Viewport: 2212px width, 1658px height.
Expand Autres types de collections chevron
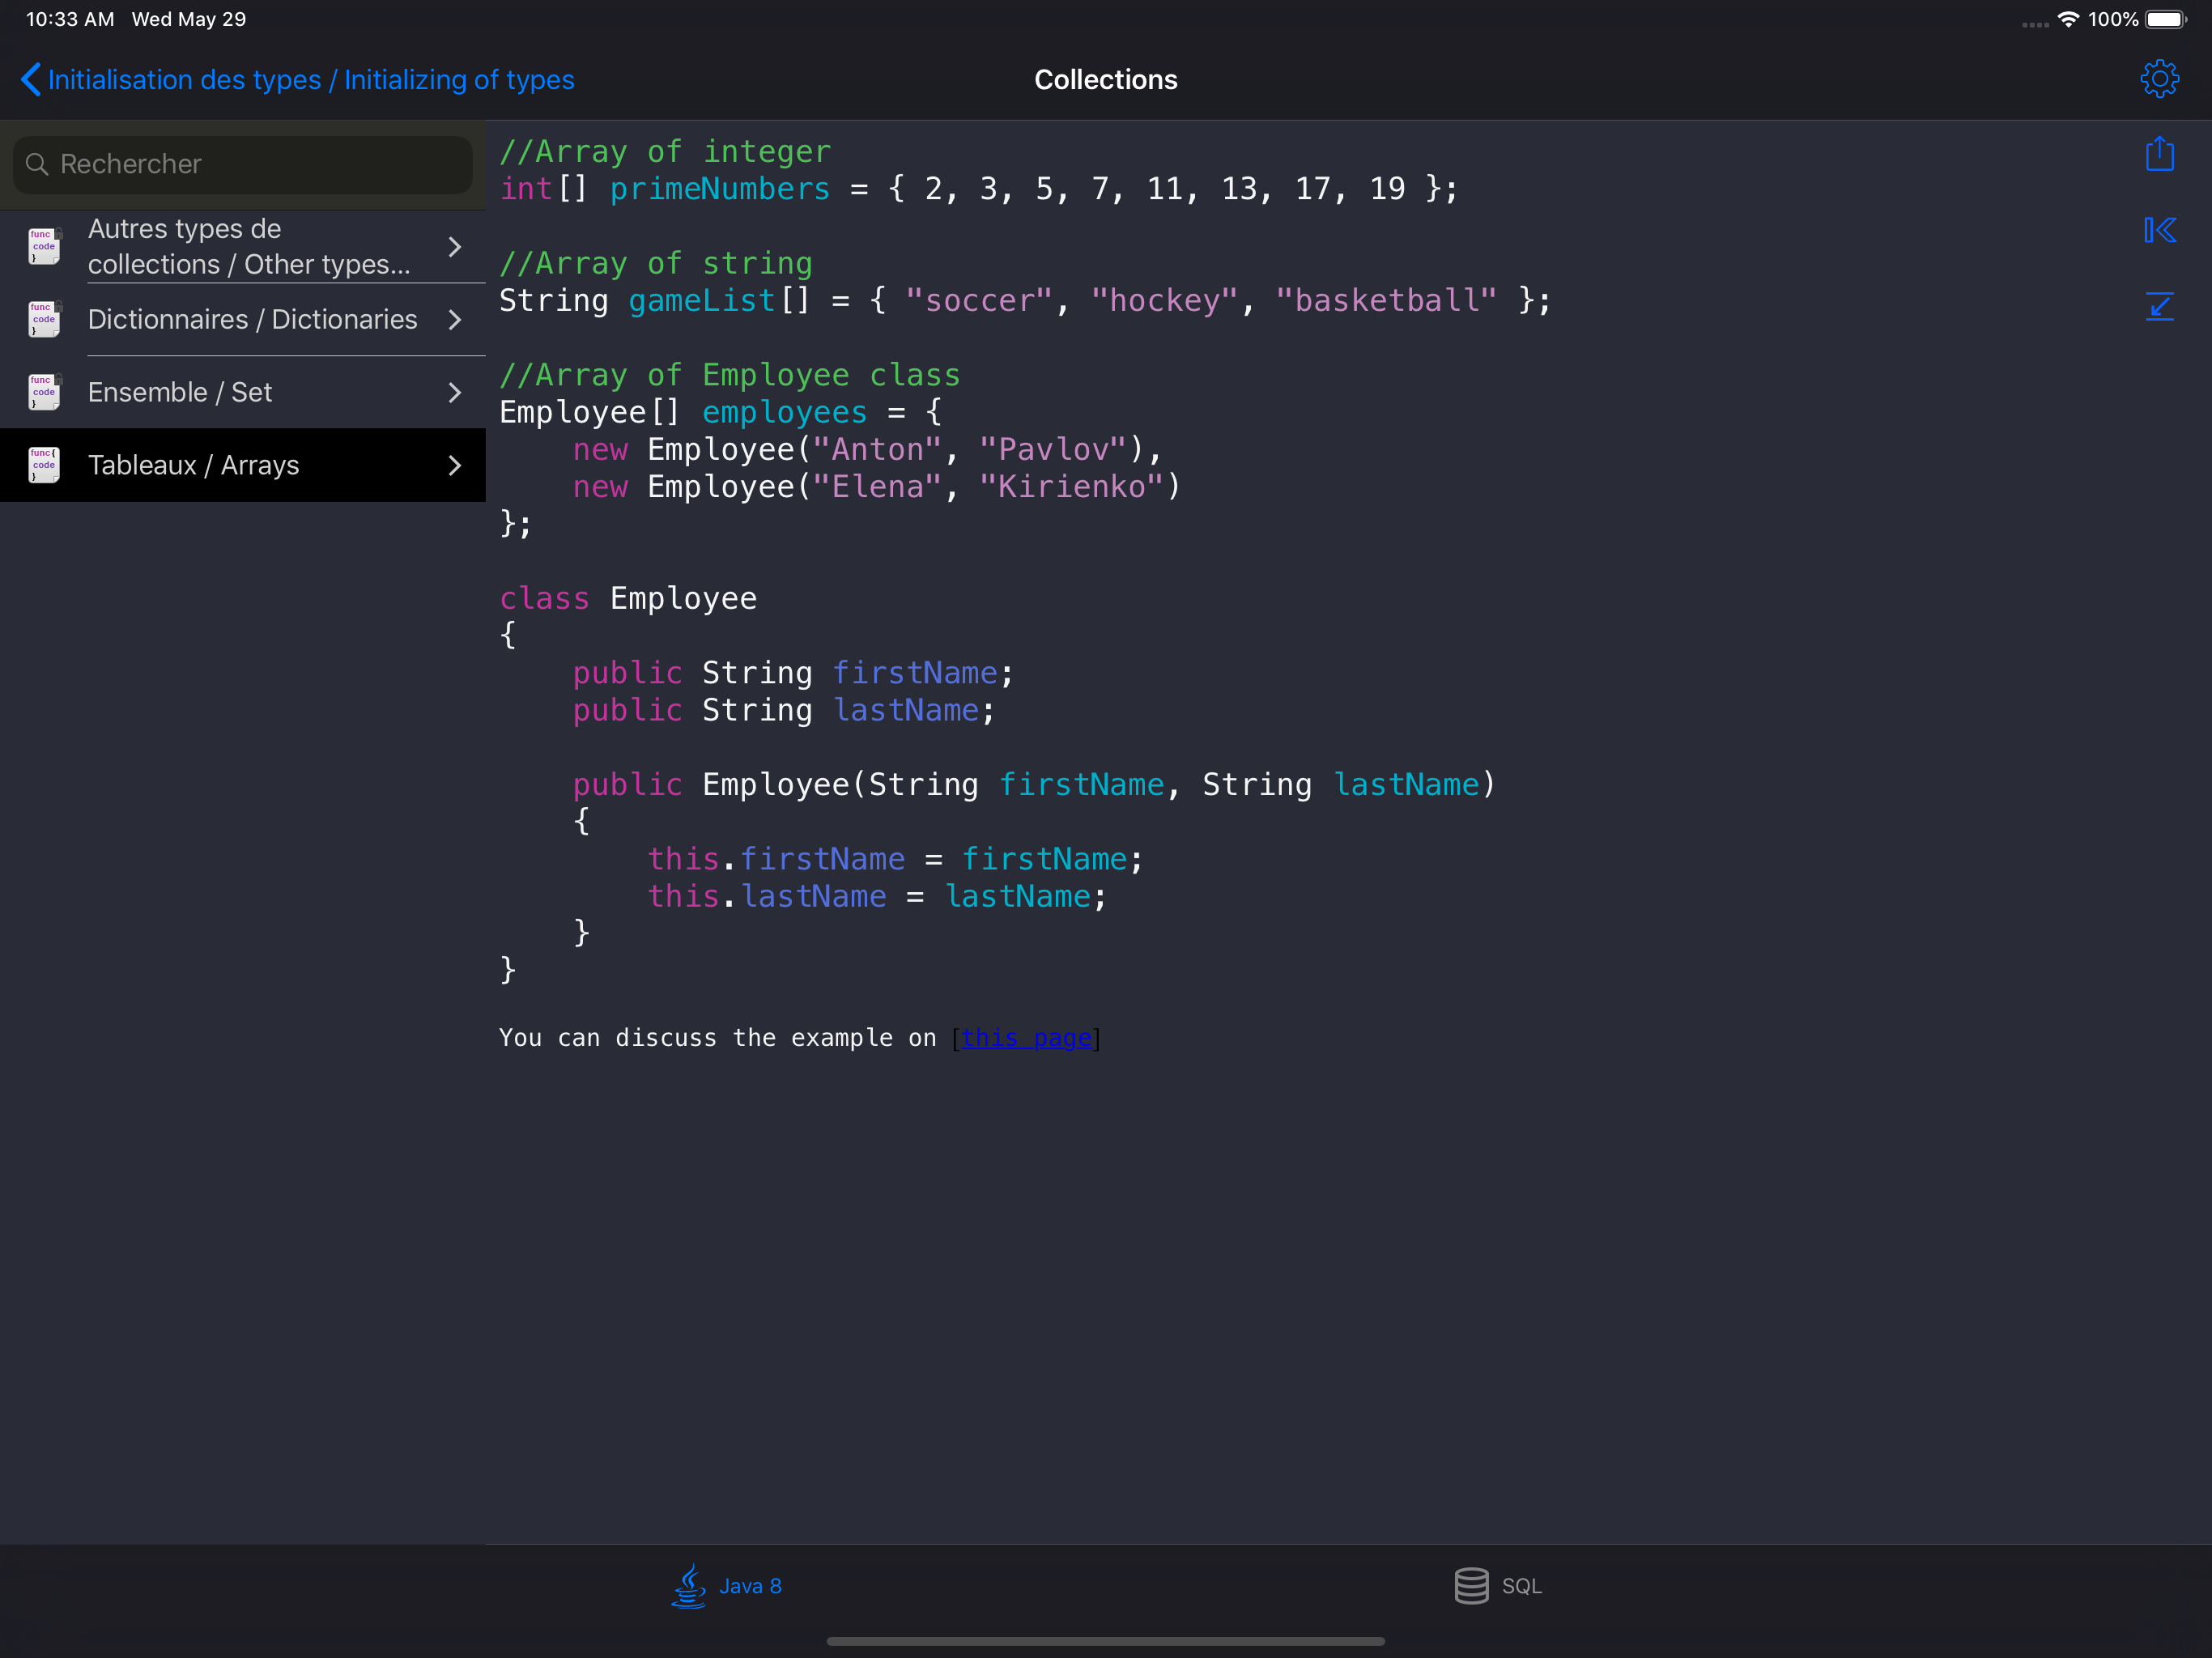pos(455,247)
